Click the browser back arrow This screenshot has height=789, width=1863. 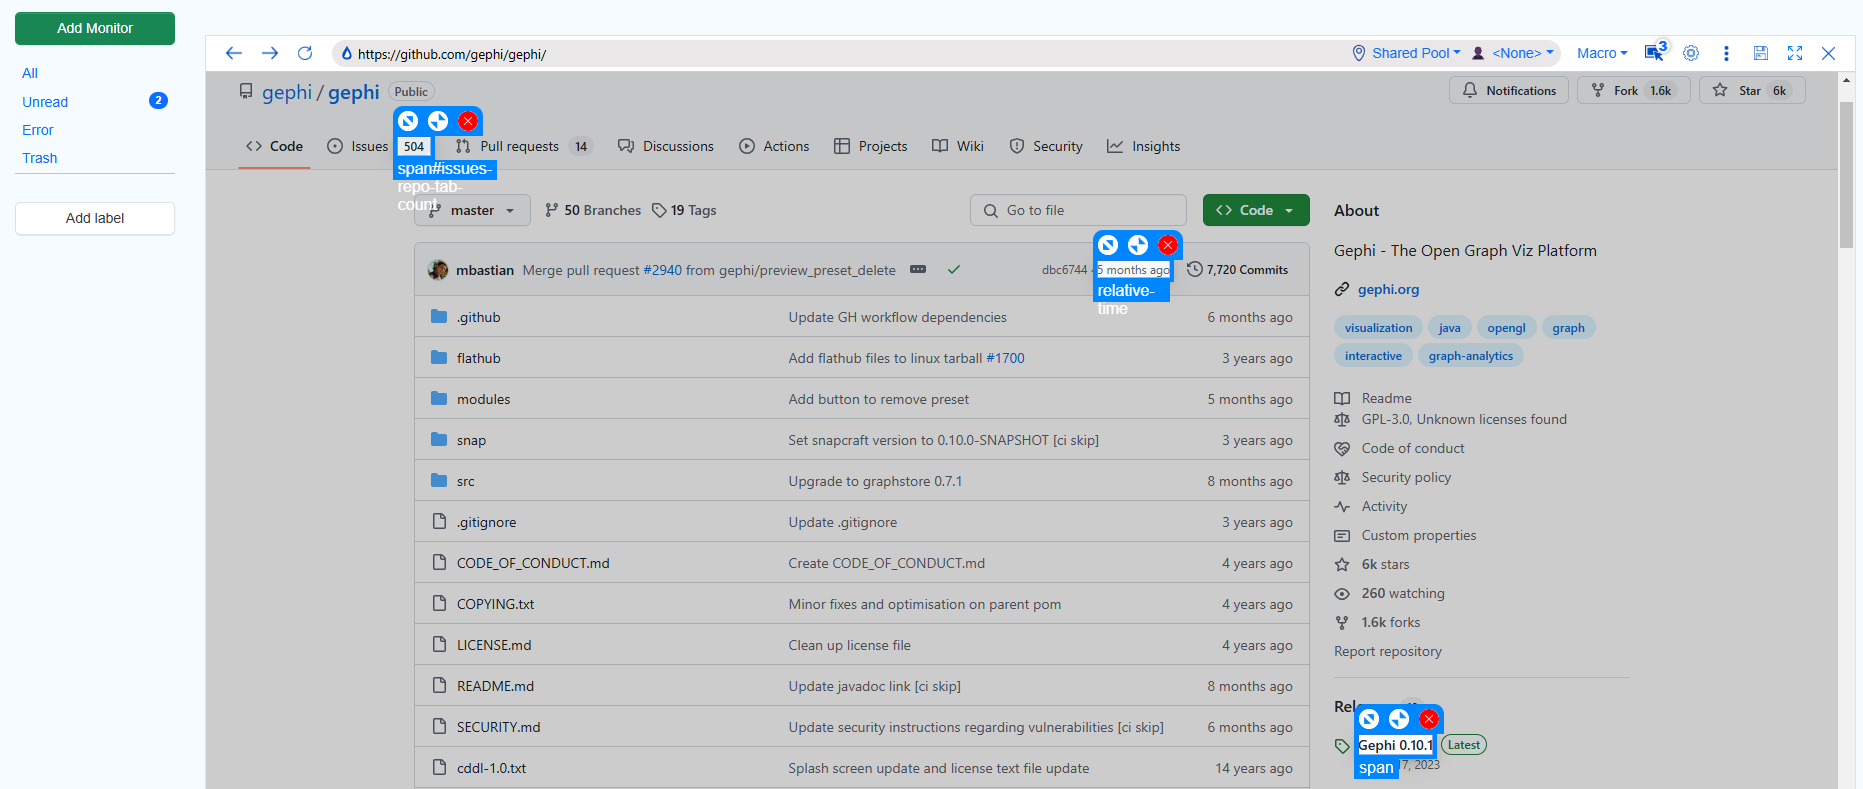(234, 53)
